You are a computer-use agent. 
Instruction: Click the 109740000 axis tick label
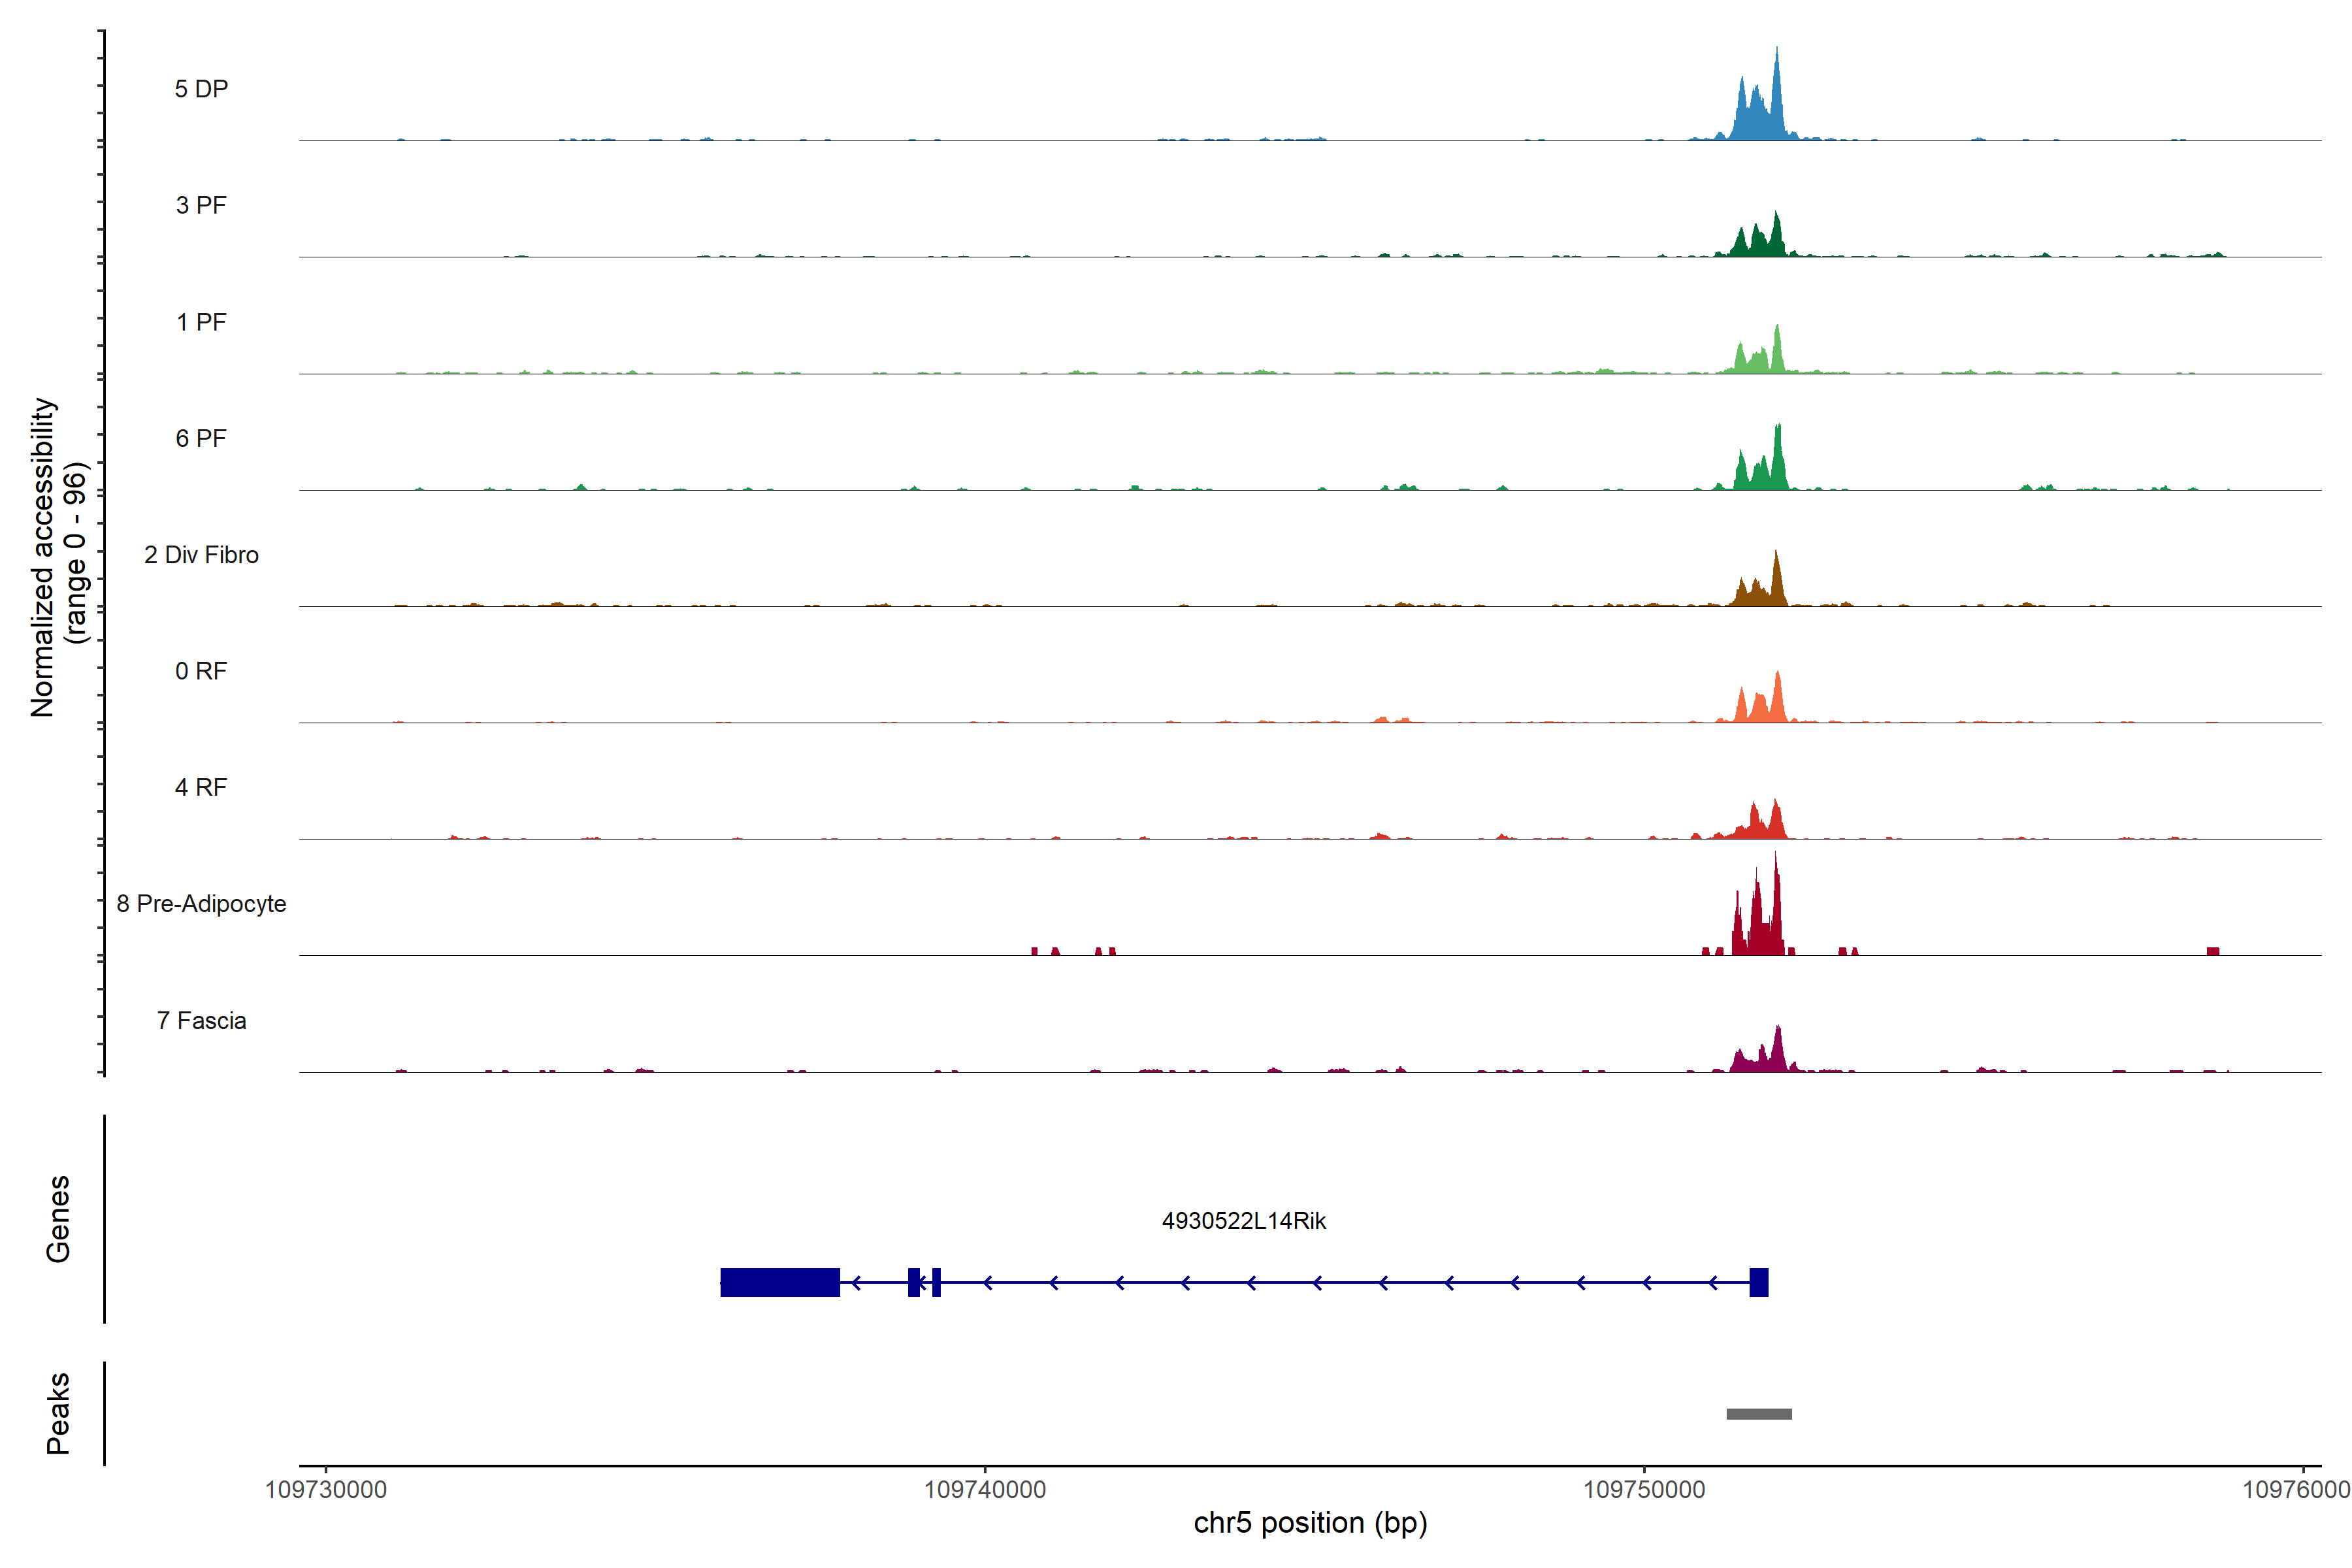[x=985, y=1490]
